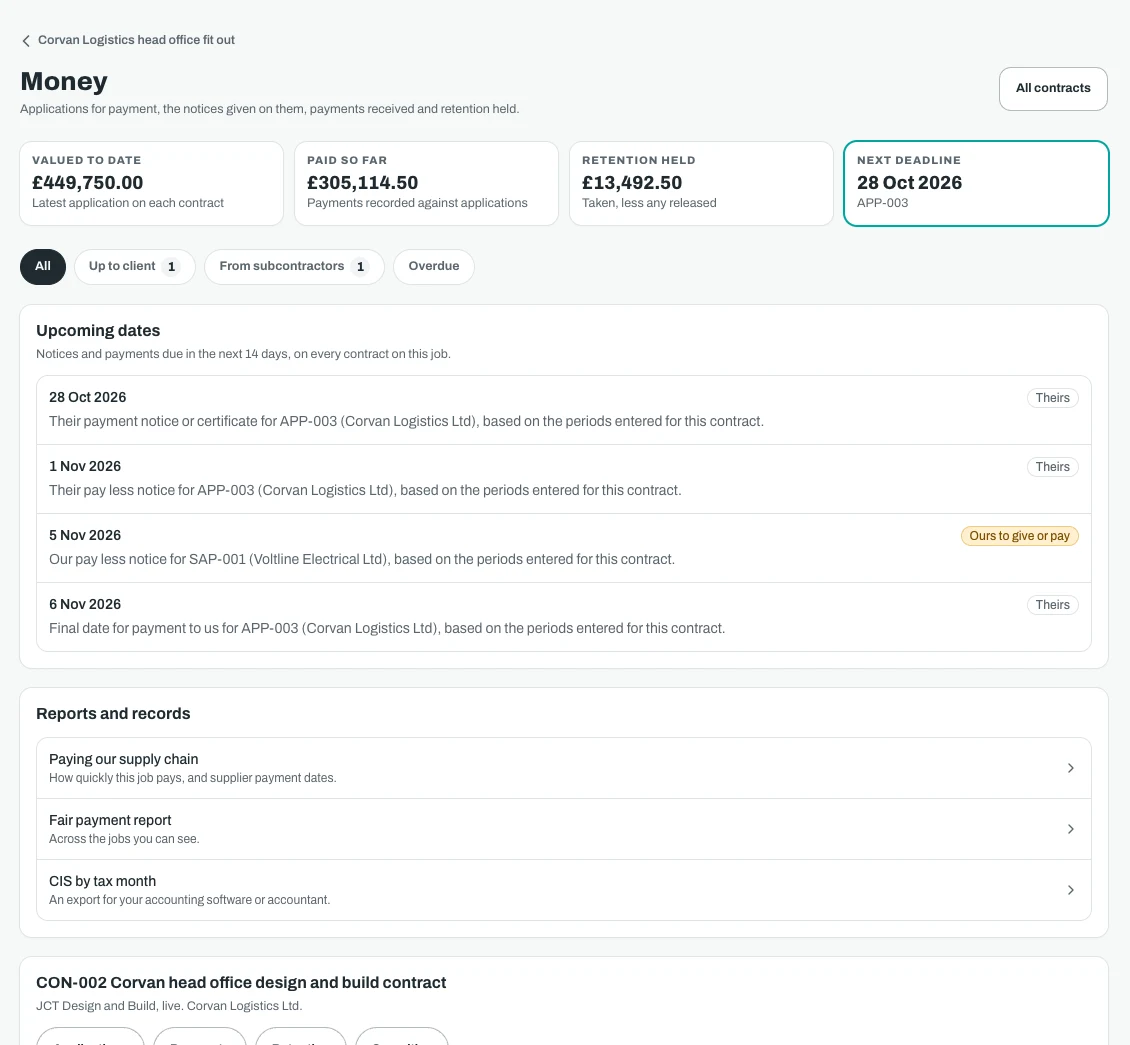Click the JCT Design and Build, live subtitle
1130x1045 pixels.
(169, 1006)
